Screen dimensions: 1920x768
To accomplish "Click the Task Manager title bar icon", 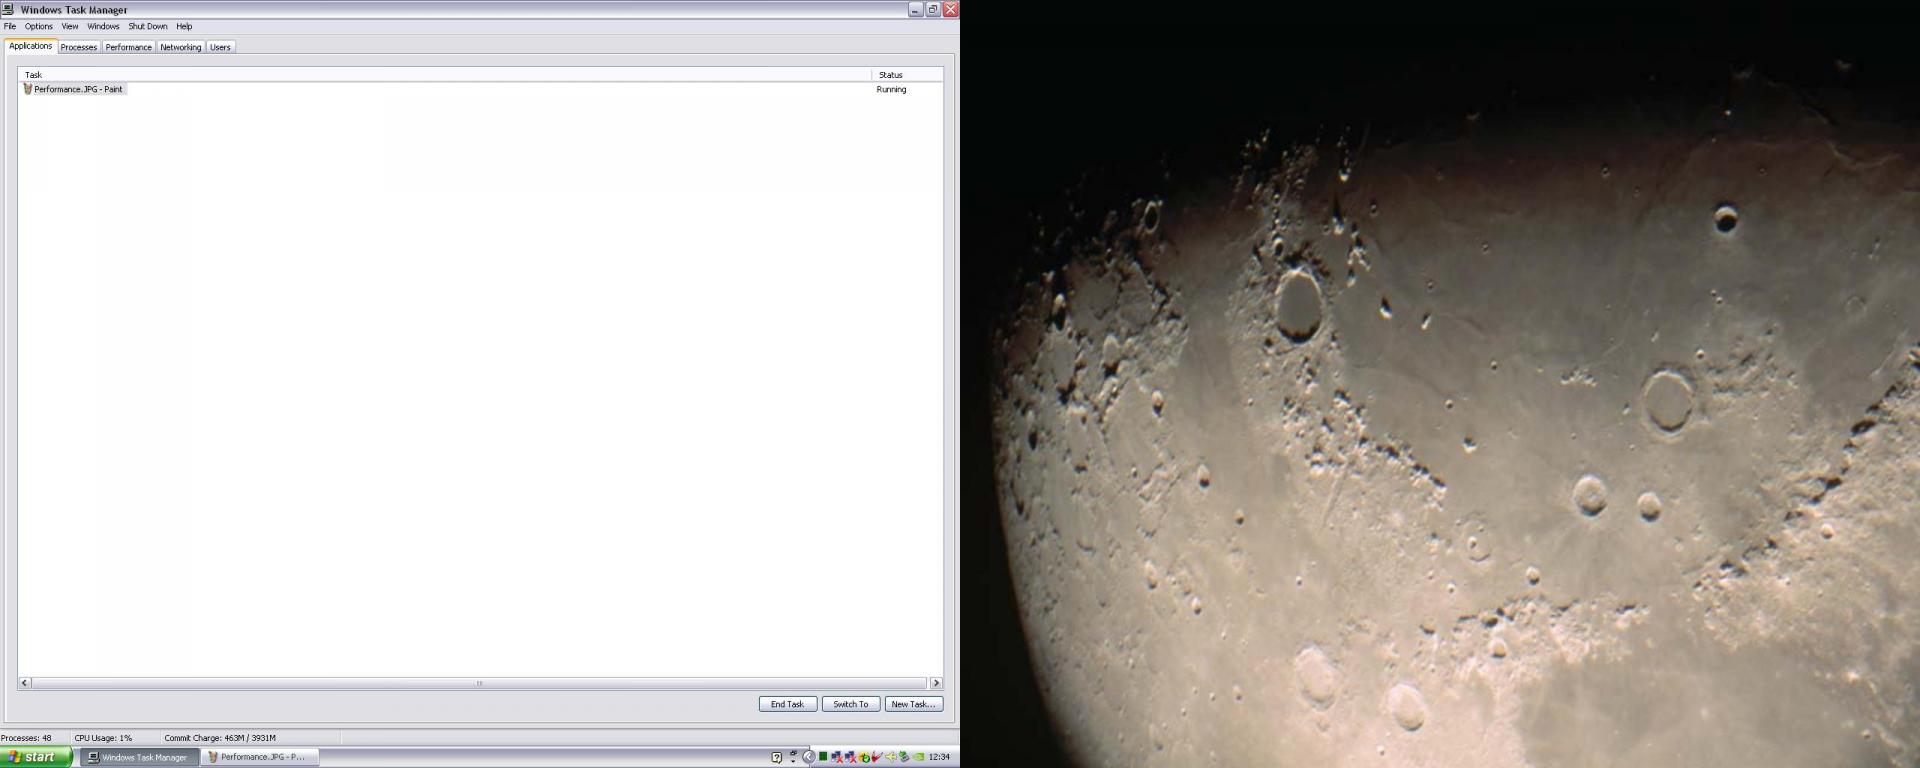I will click(7, 9).
